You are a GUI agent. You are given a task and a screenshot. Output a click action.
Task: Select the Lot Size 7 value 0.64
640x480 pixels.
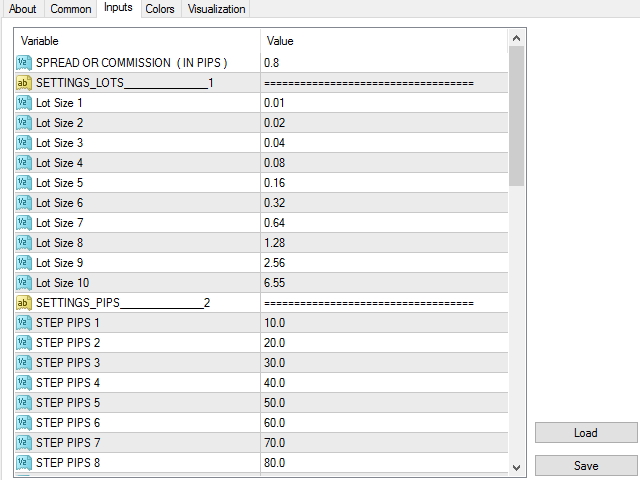pos(274,223)
